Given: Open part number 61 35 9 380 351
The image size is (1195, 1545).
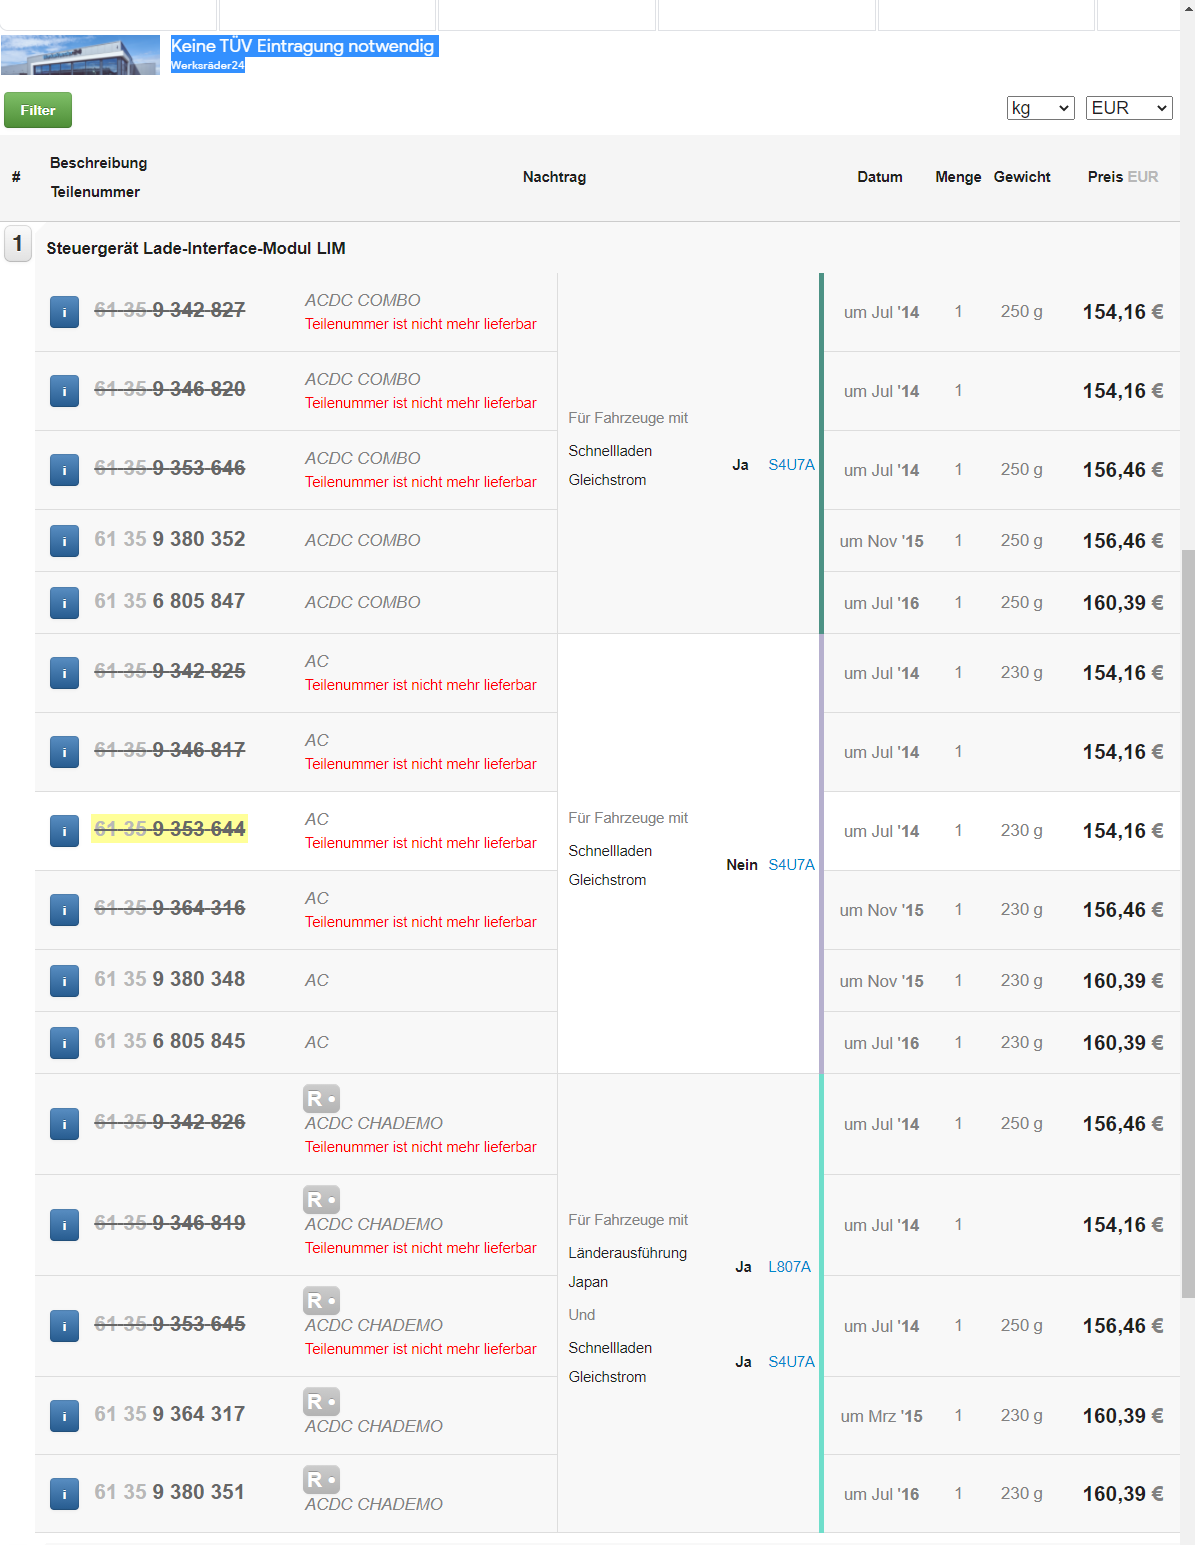Looking at the screenshot, I should [x=169, y=1492].
